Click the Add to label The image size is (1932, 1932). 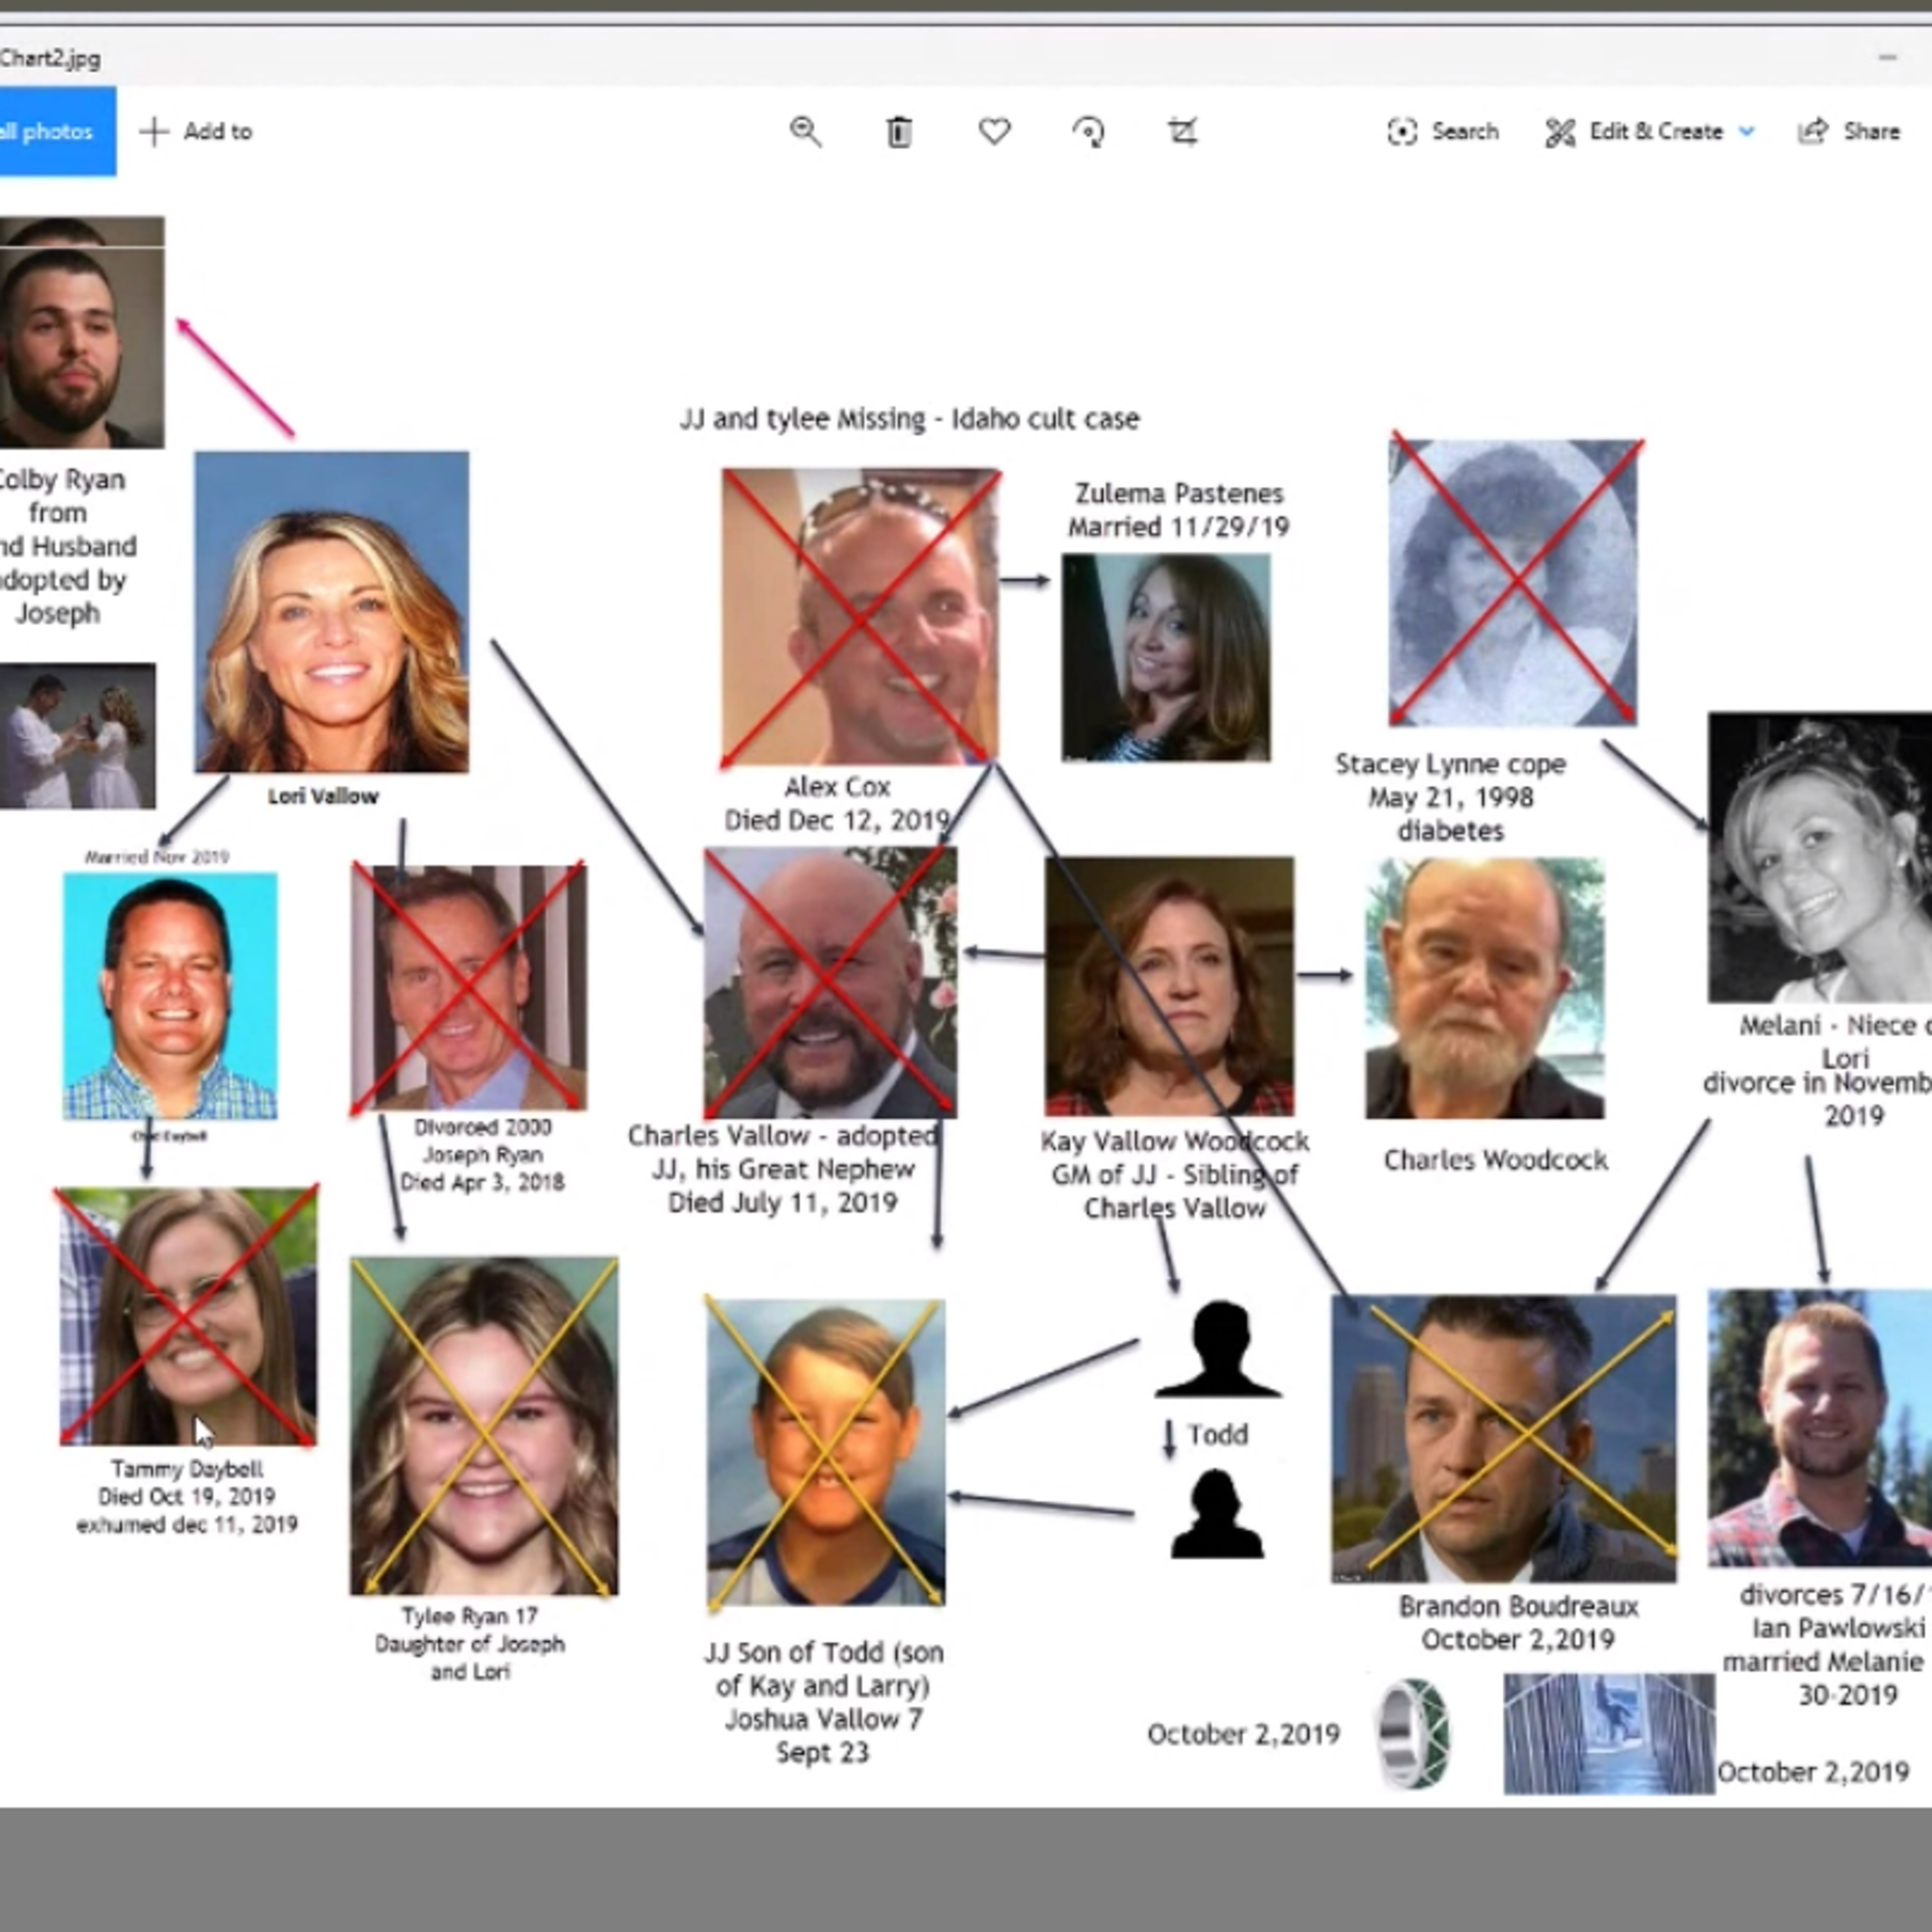click(217, 131)
